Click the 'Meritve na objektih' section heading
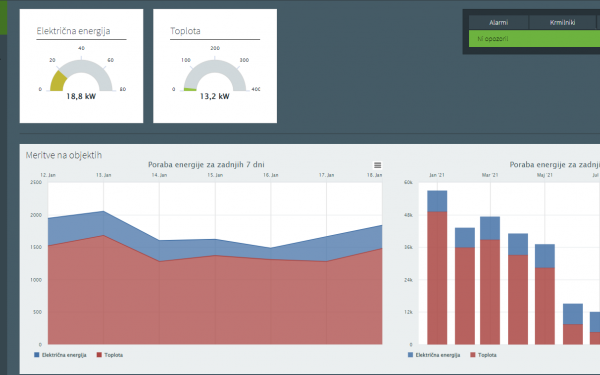600x375 pixels. click(64, 155)
